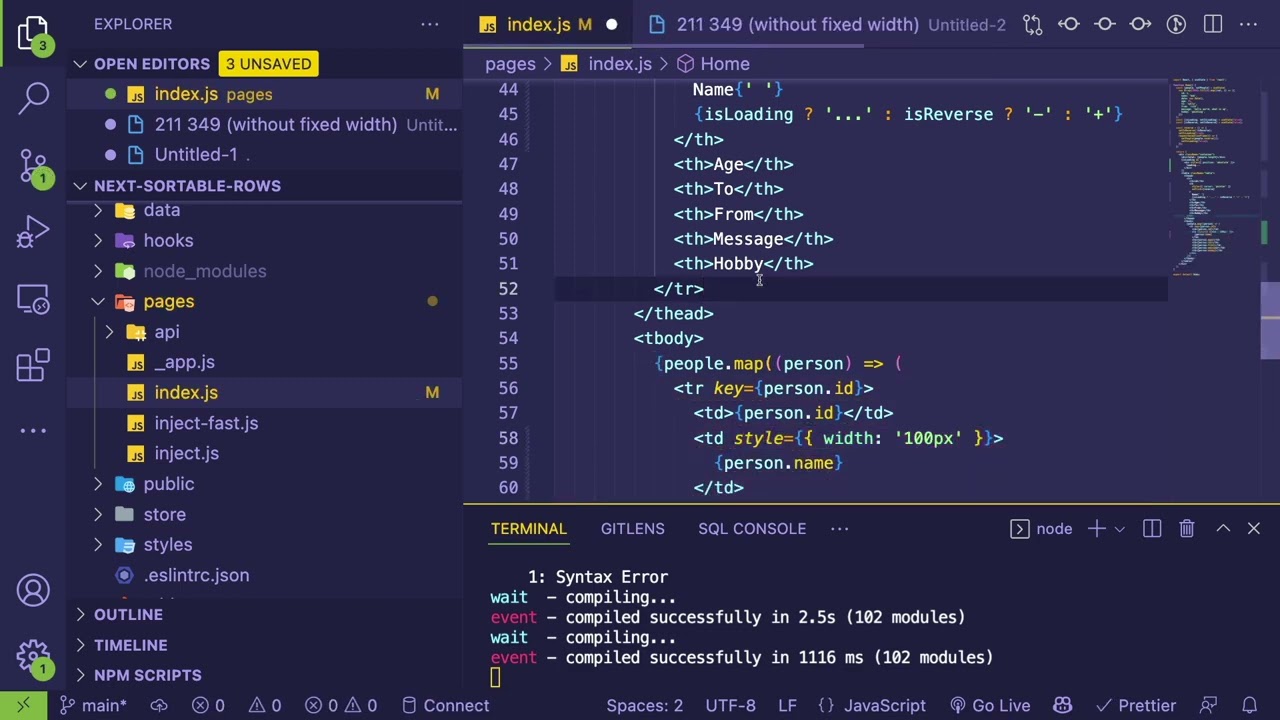Toggle Go Live server
The height and width of the screenshot is (720, 1280).
(x=989, y=705)
